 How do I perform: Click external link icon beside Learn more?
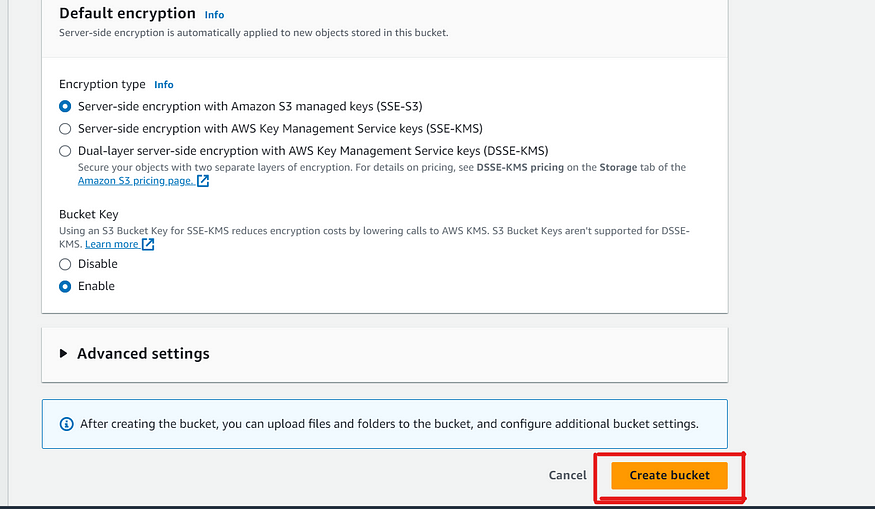pyautogui.click(x=148, y=244)
